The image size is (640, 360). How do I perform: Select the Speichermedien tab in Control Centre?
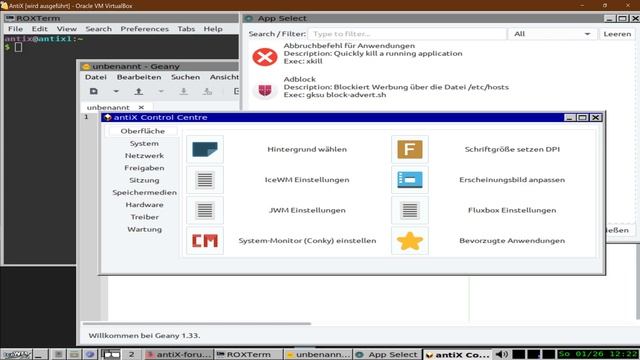click(144, 192)
